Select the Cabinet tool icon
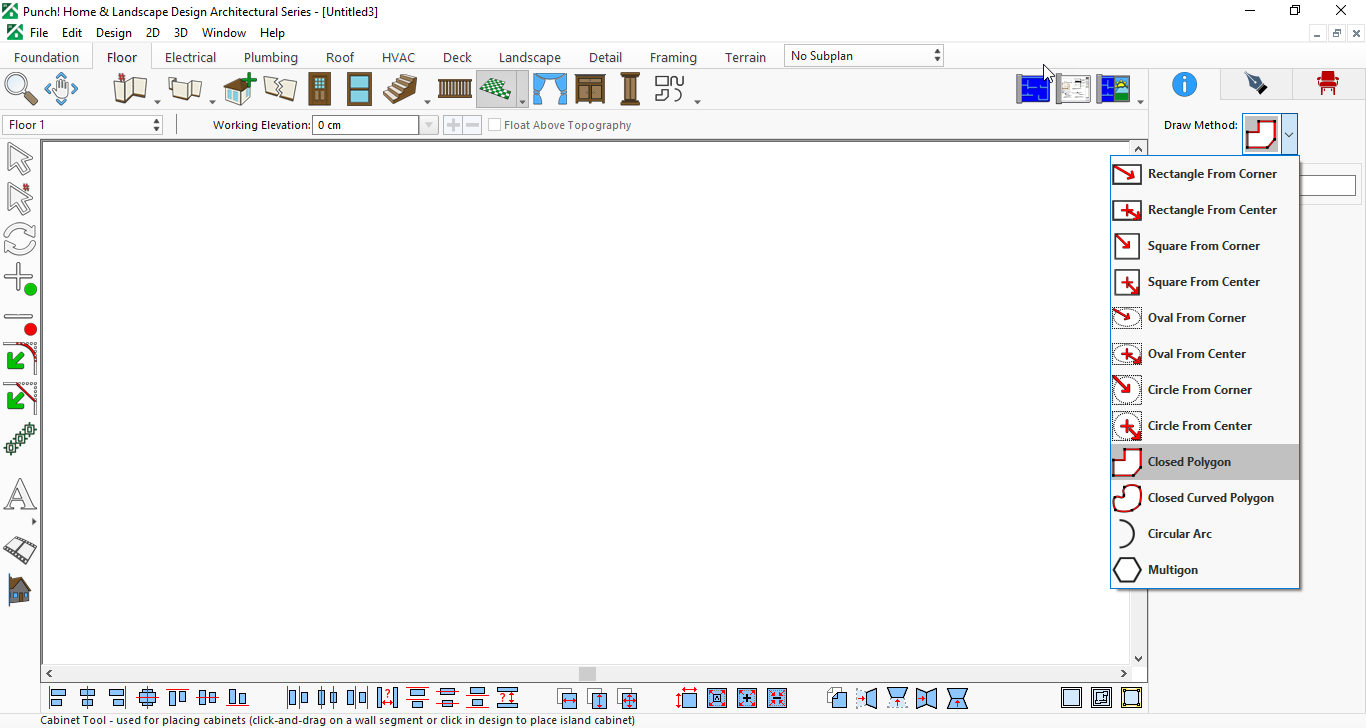Image resolution: width=1366 pixels, height=728 pixels. [590, 89]
